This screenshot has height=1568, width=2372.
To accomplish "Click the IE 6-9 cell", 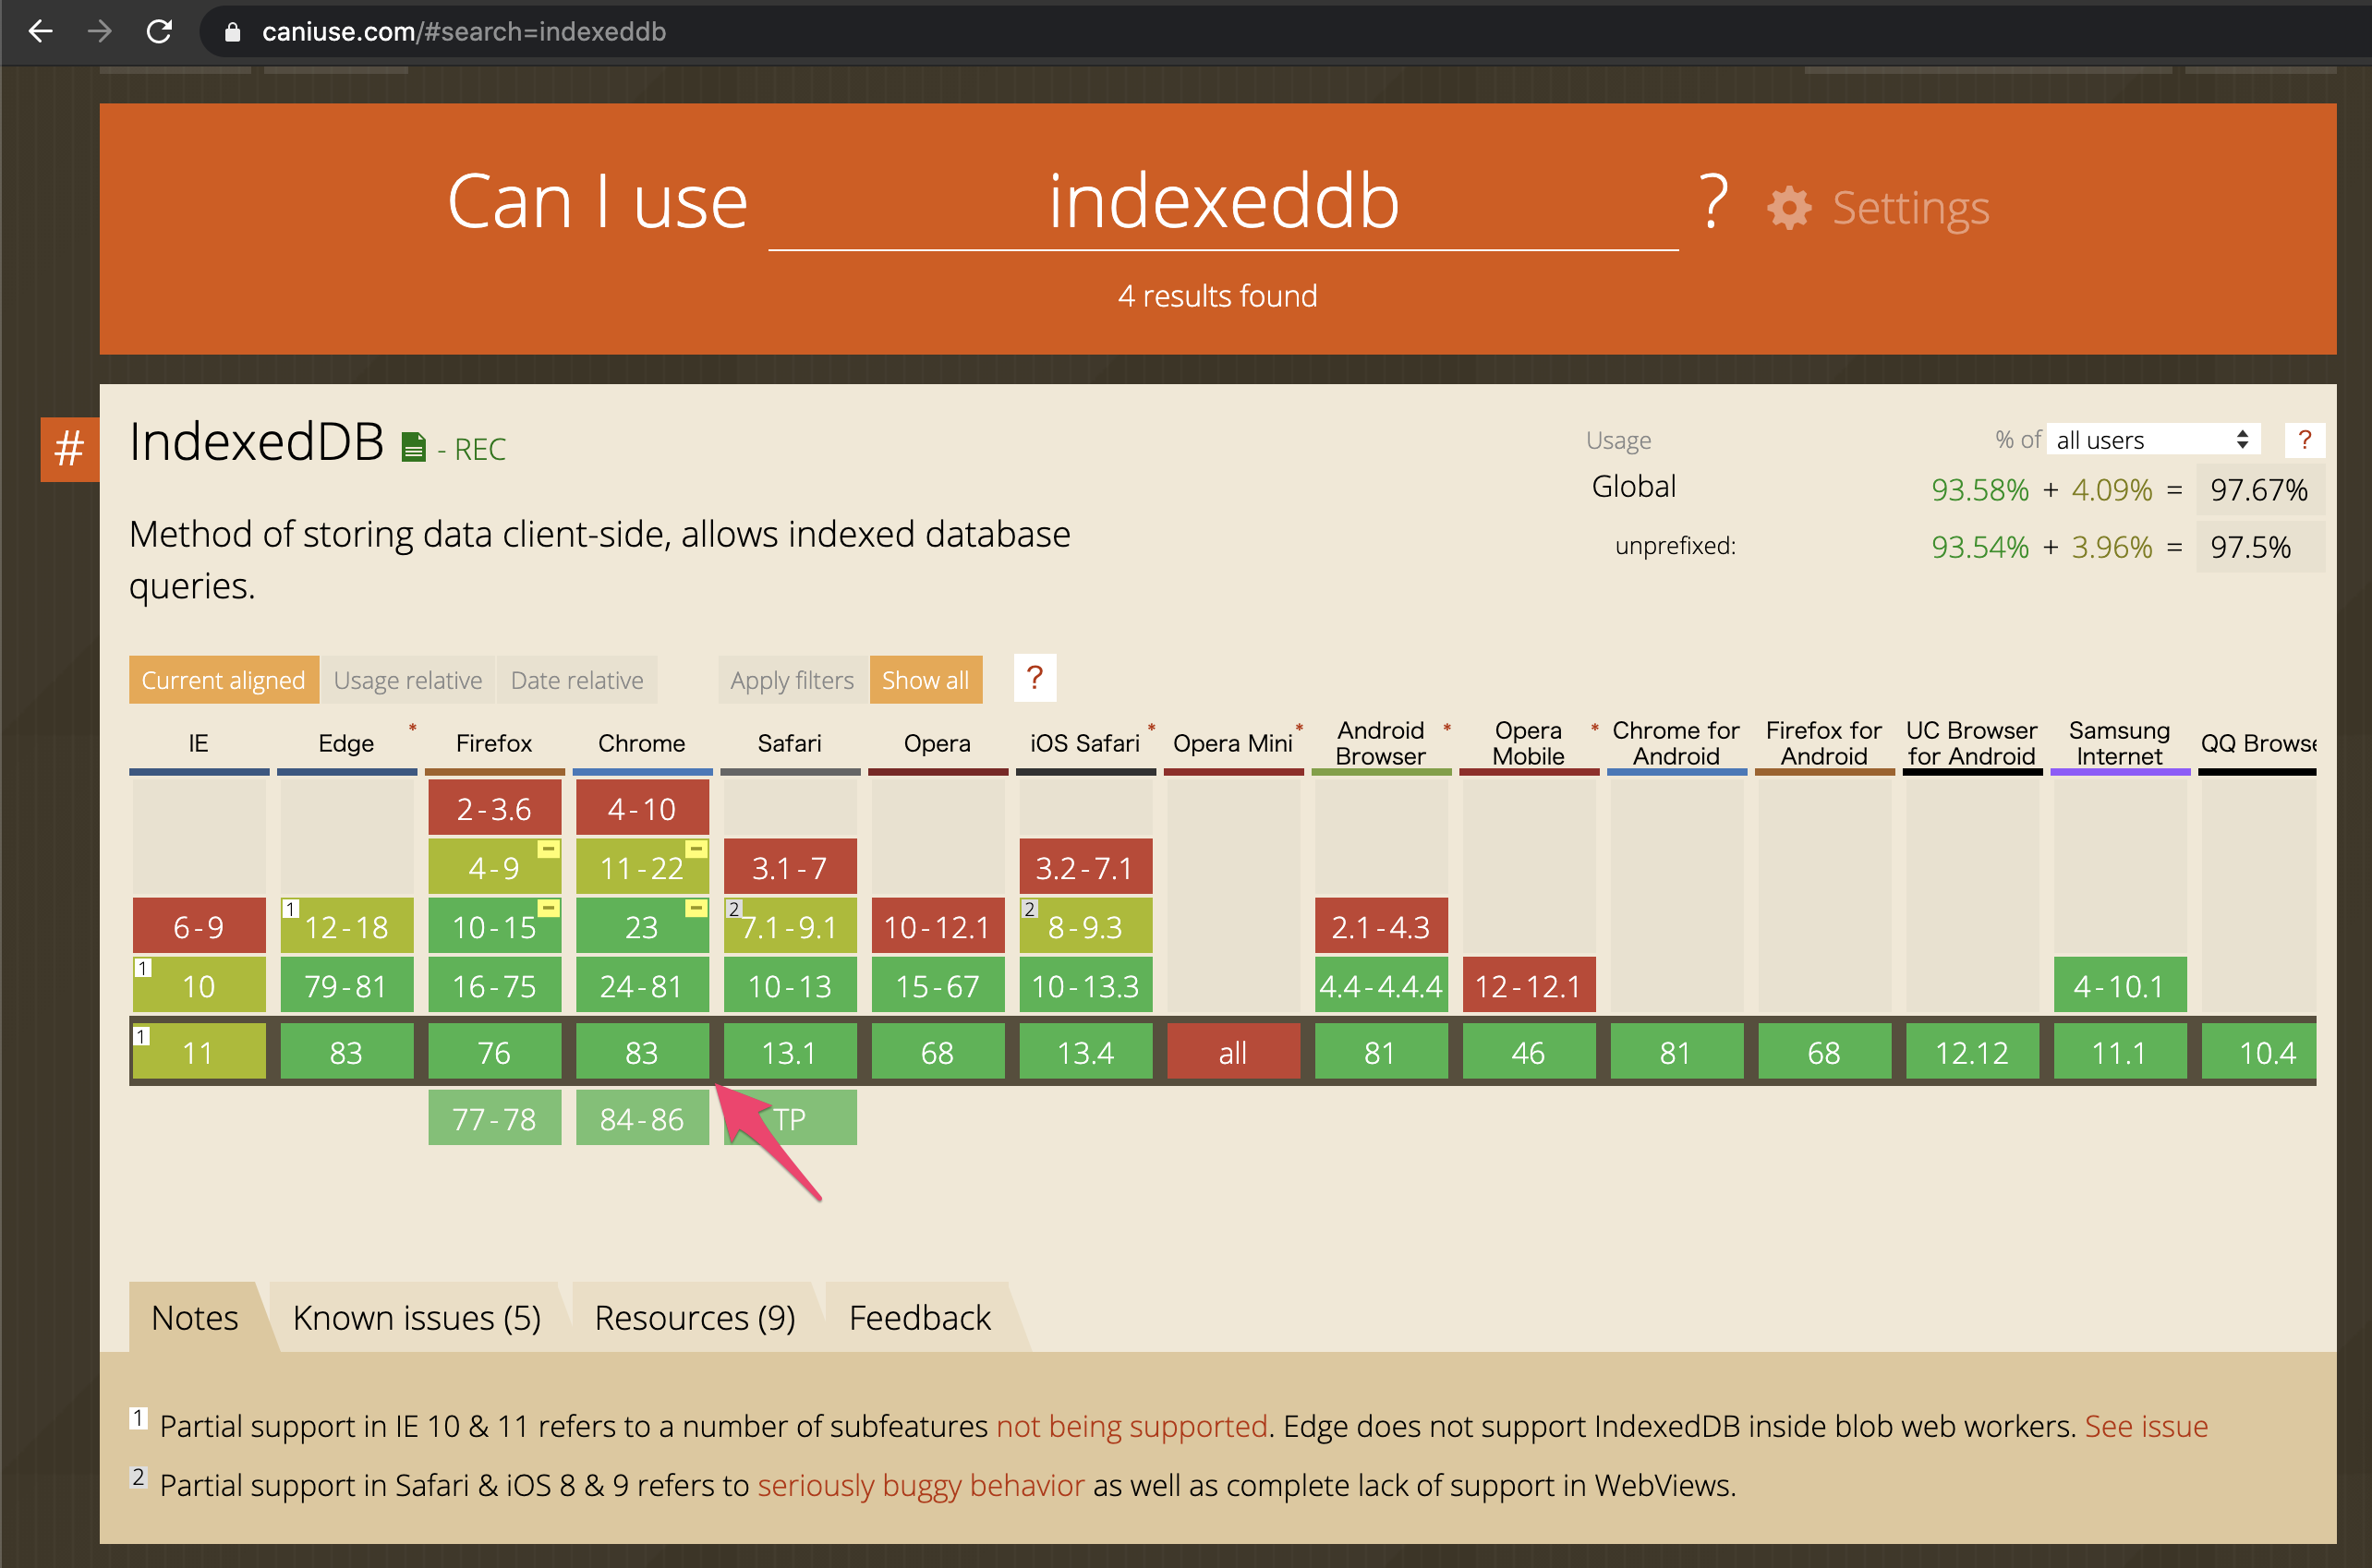I will click(198, 926).
